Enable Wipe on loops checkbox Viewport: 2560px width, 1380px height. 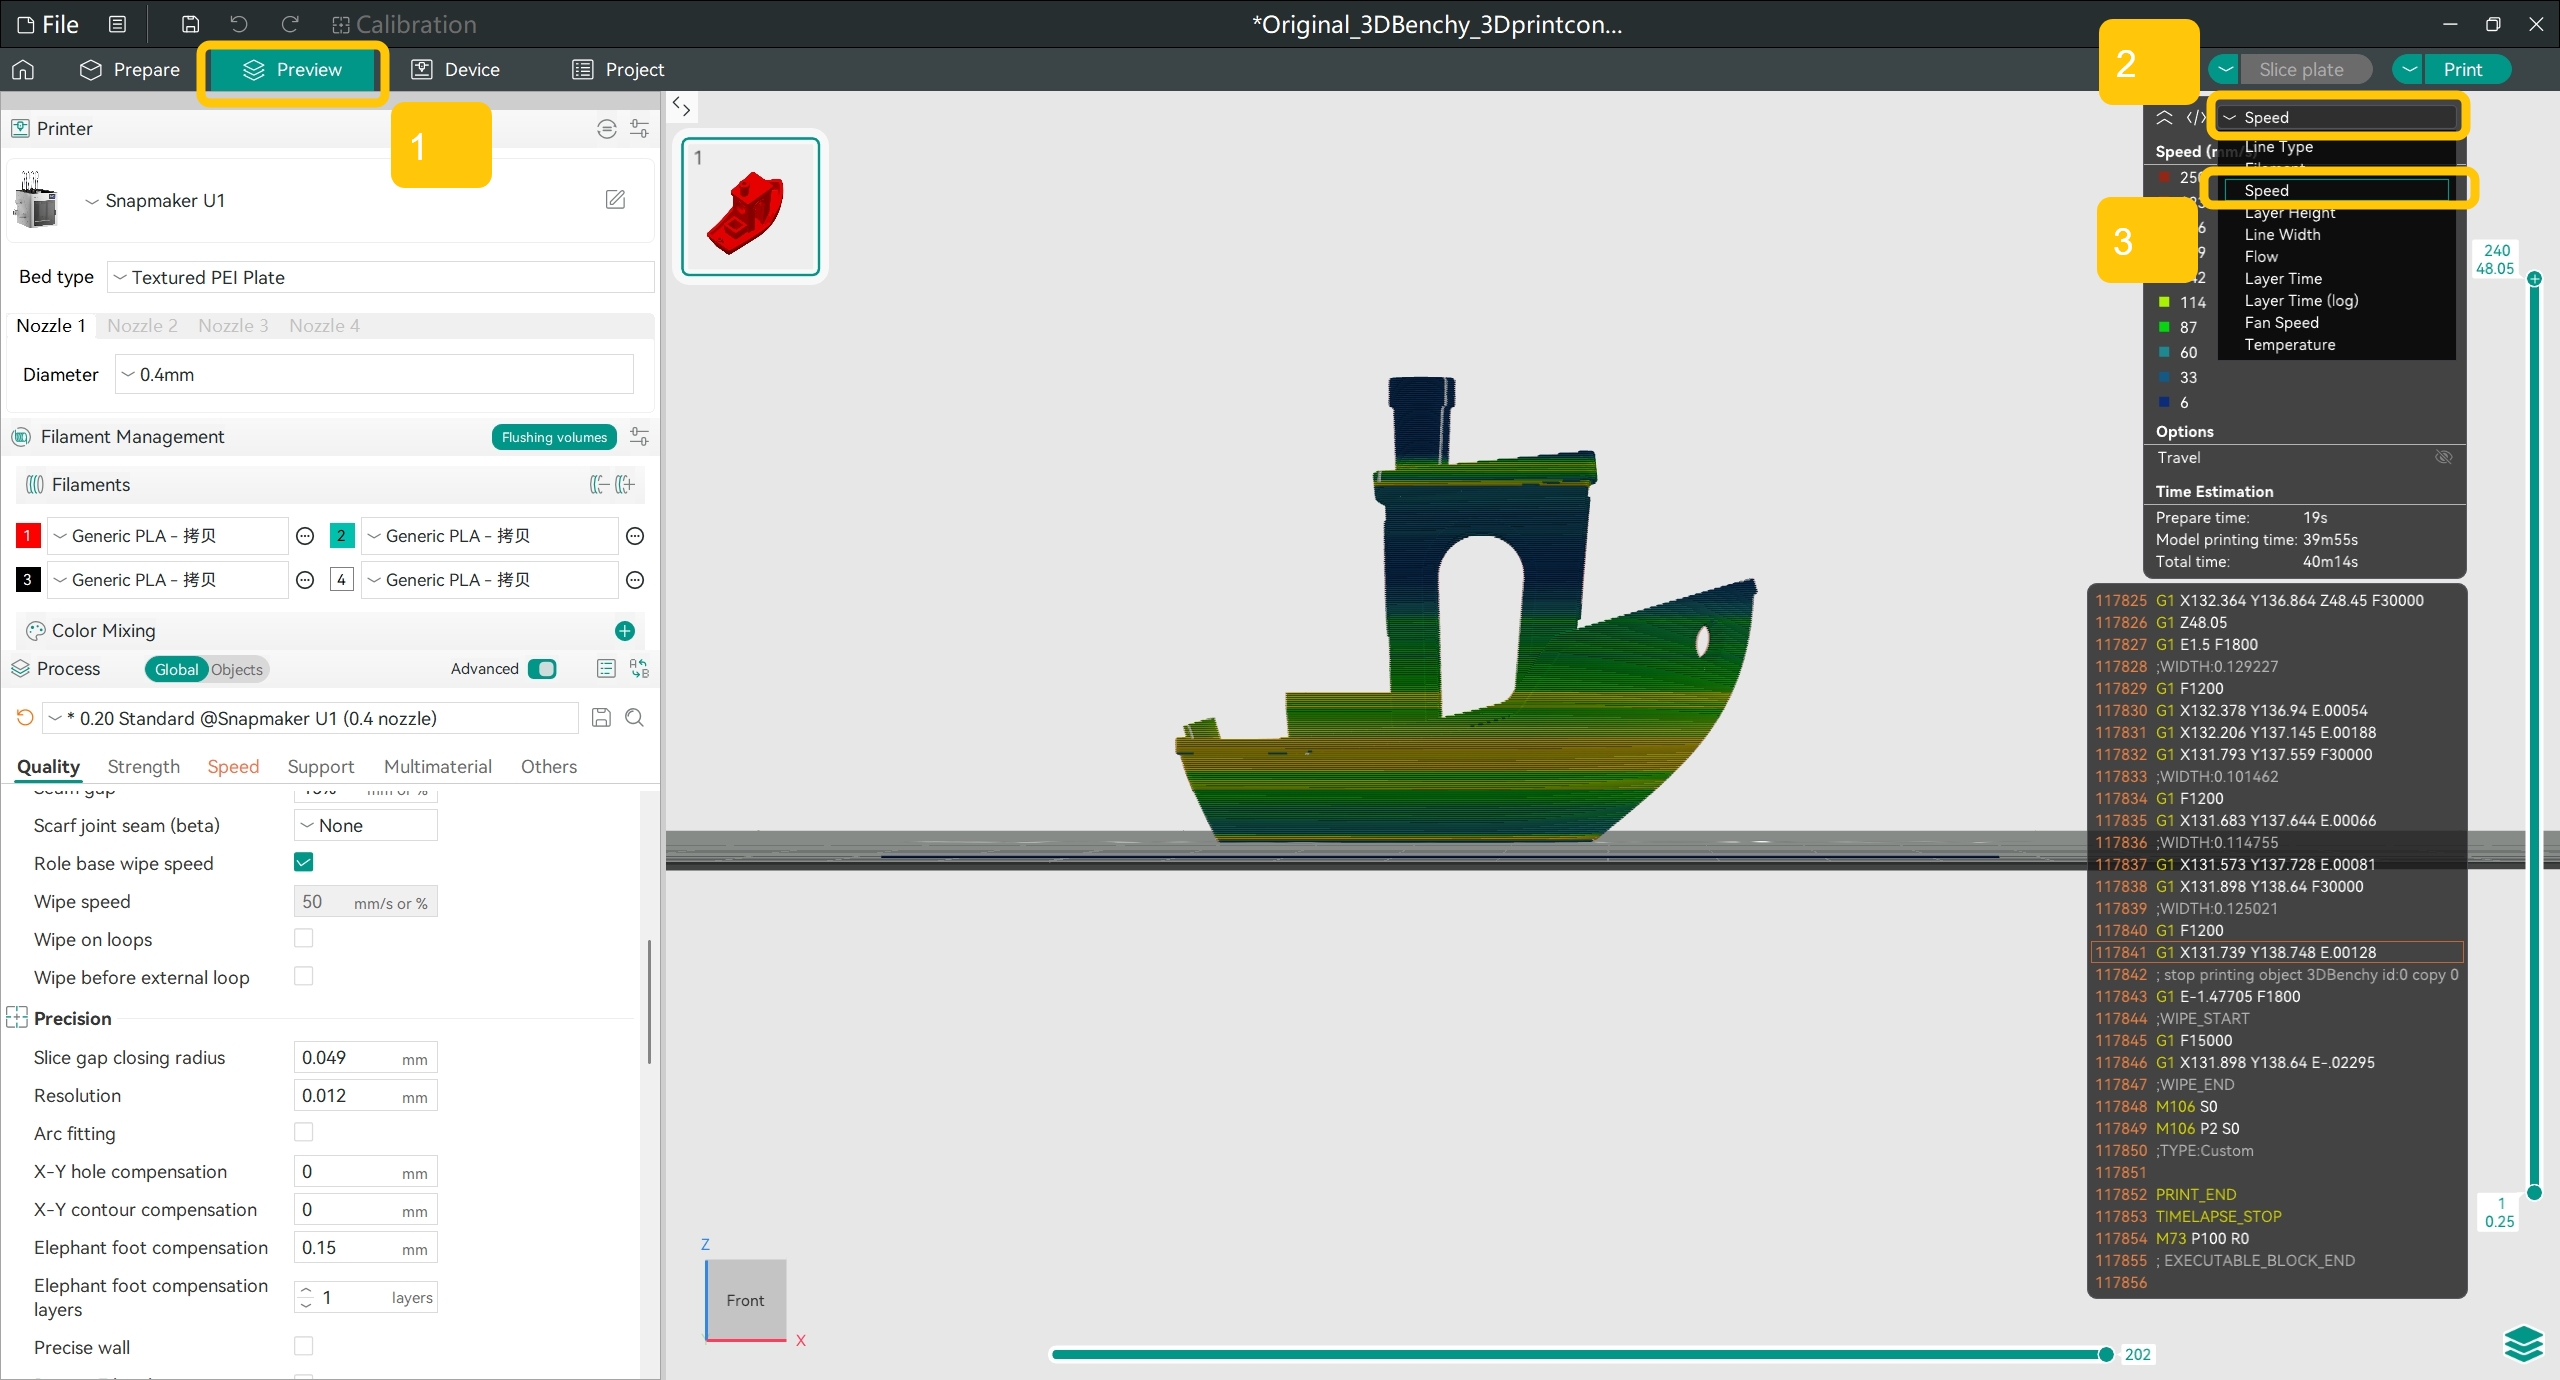(x=304, y=938)
